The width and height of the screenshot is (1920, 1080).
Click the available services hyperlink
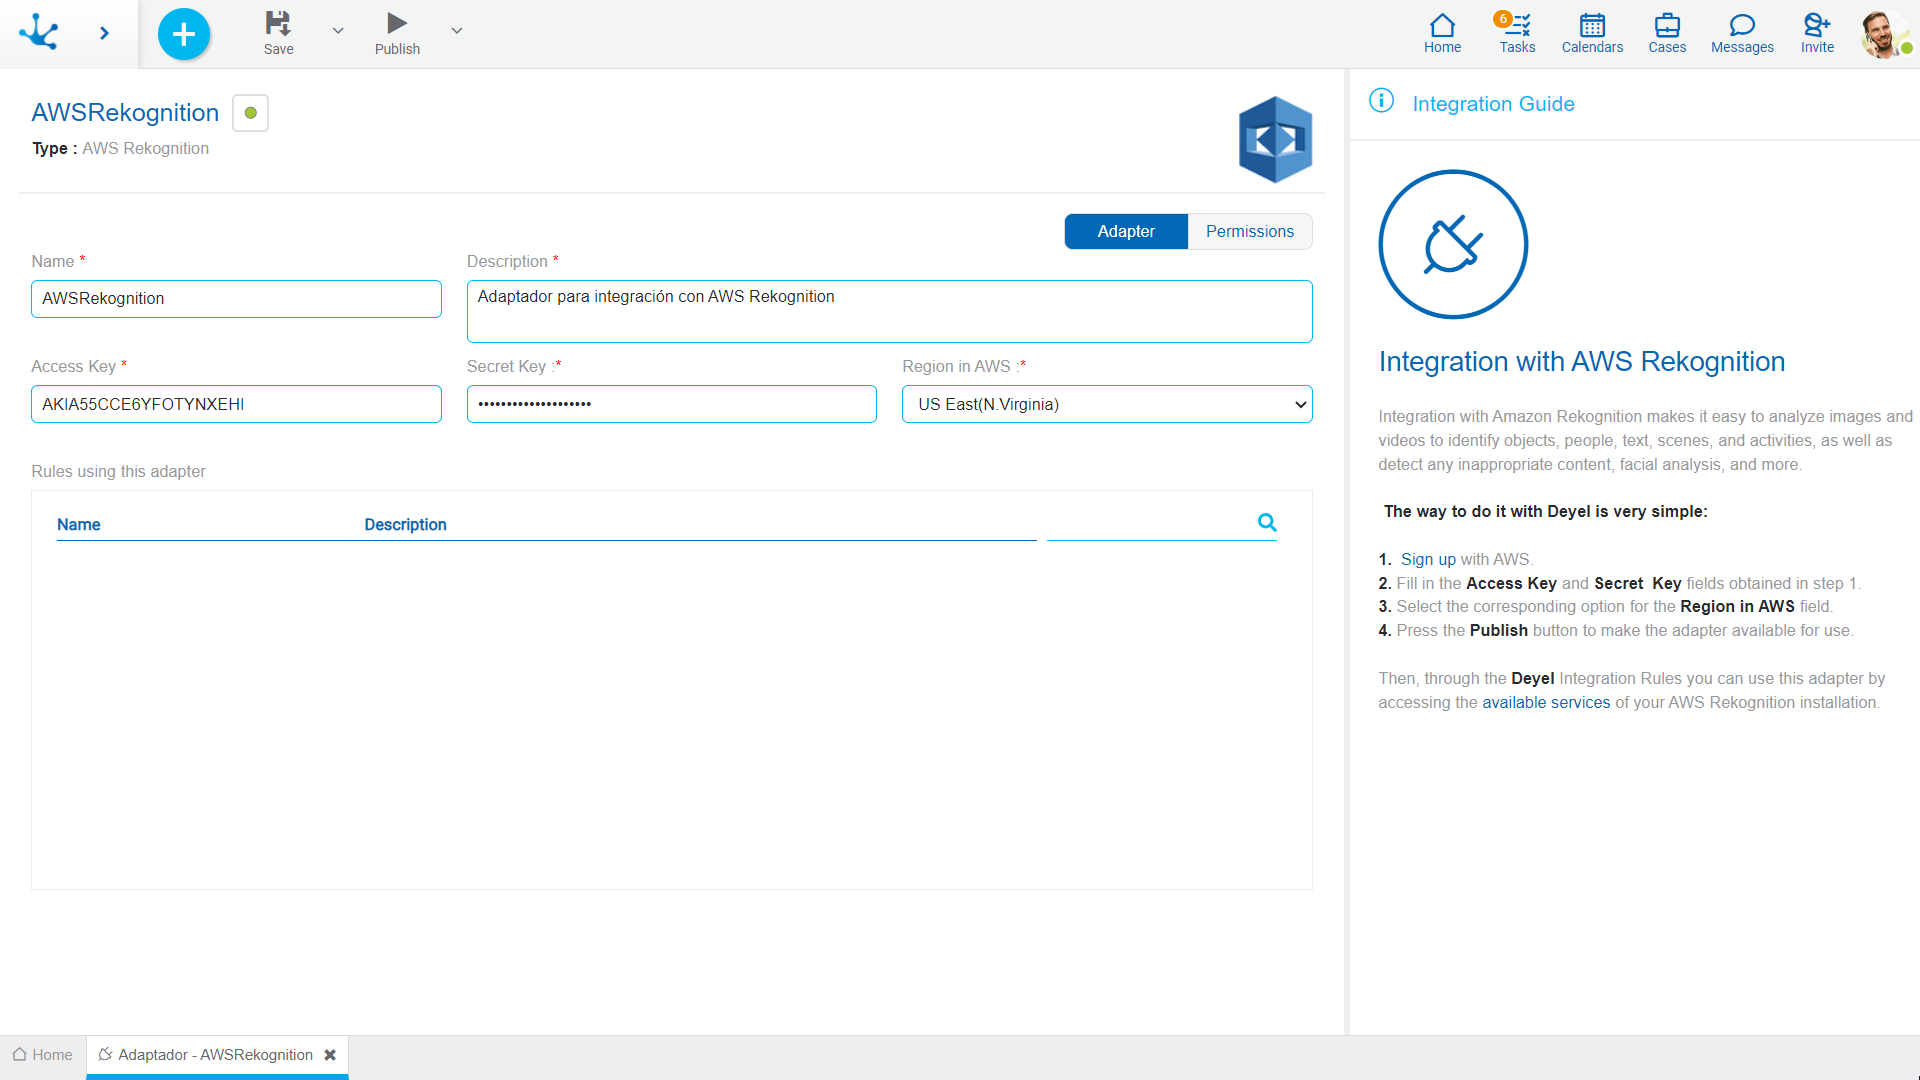[1544, 702]
